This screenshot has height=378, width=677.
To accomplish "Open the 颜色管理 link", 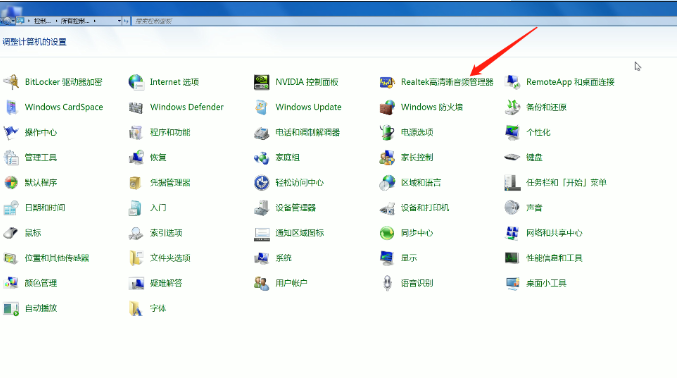I will [x=41, y=283].
